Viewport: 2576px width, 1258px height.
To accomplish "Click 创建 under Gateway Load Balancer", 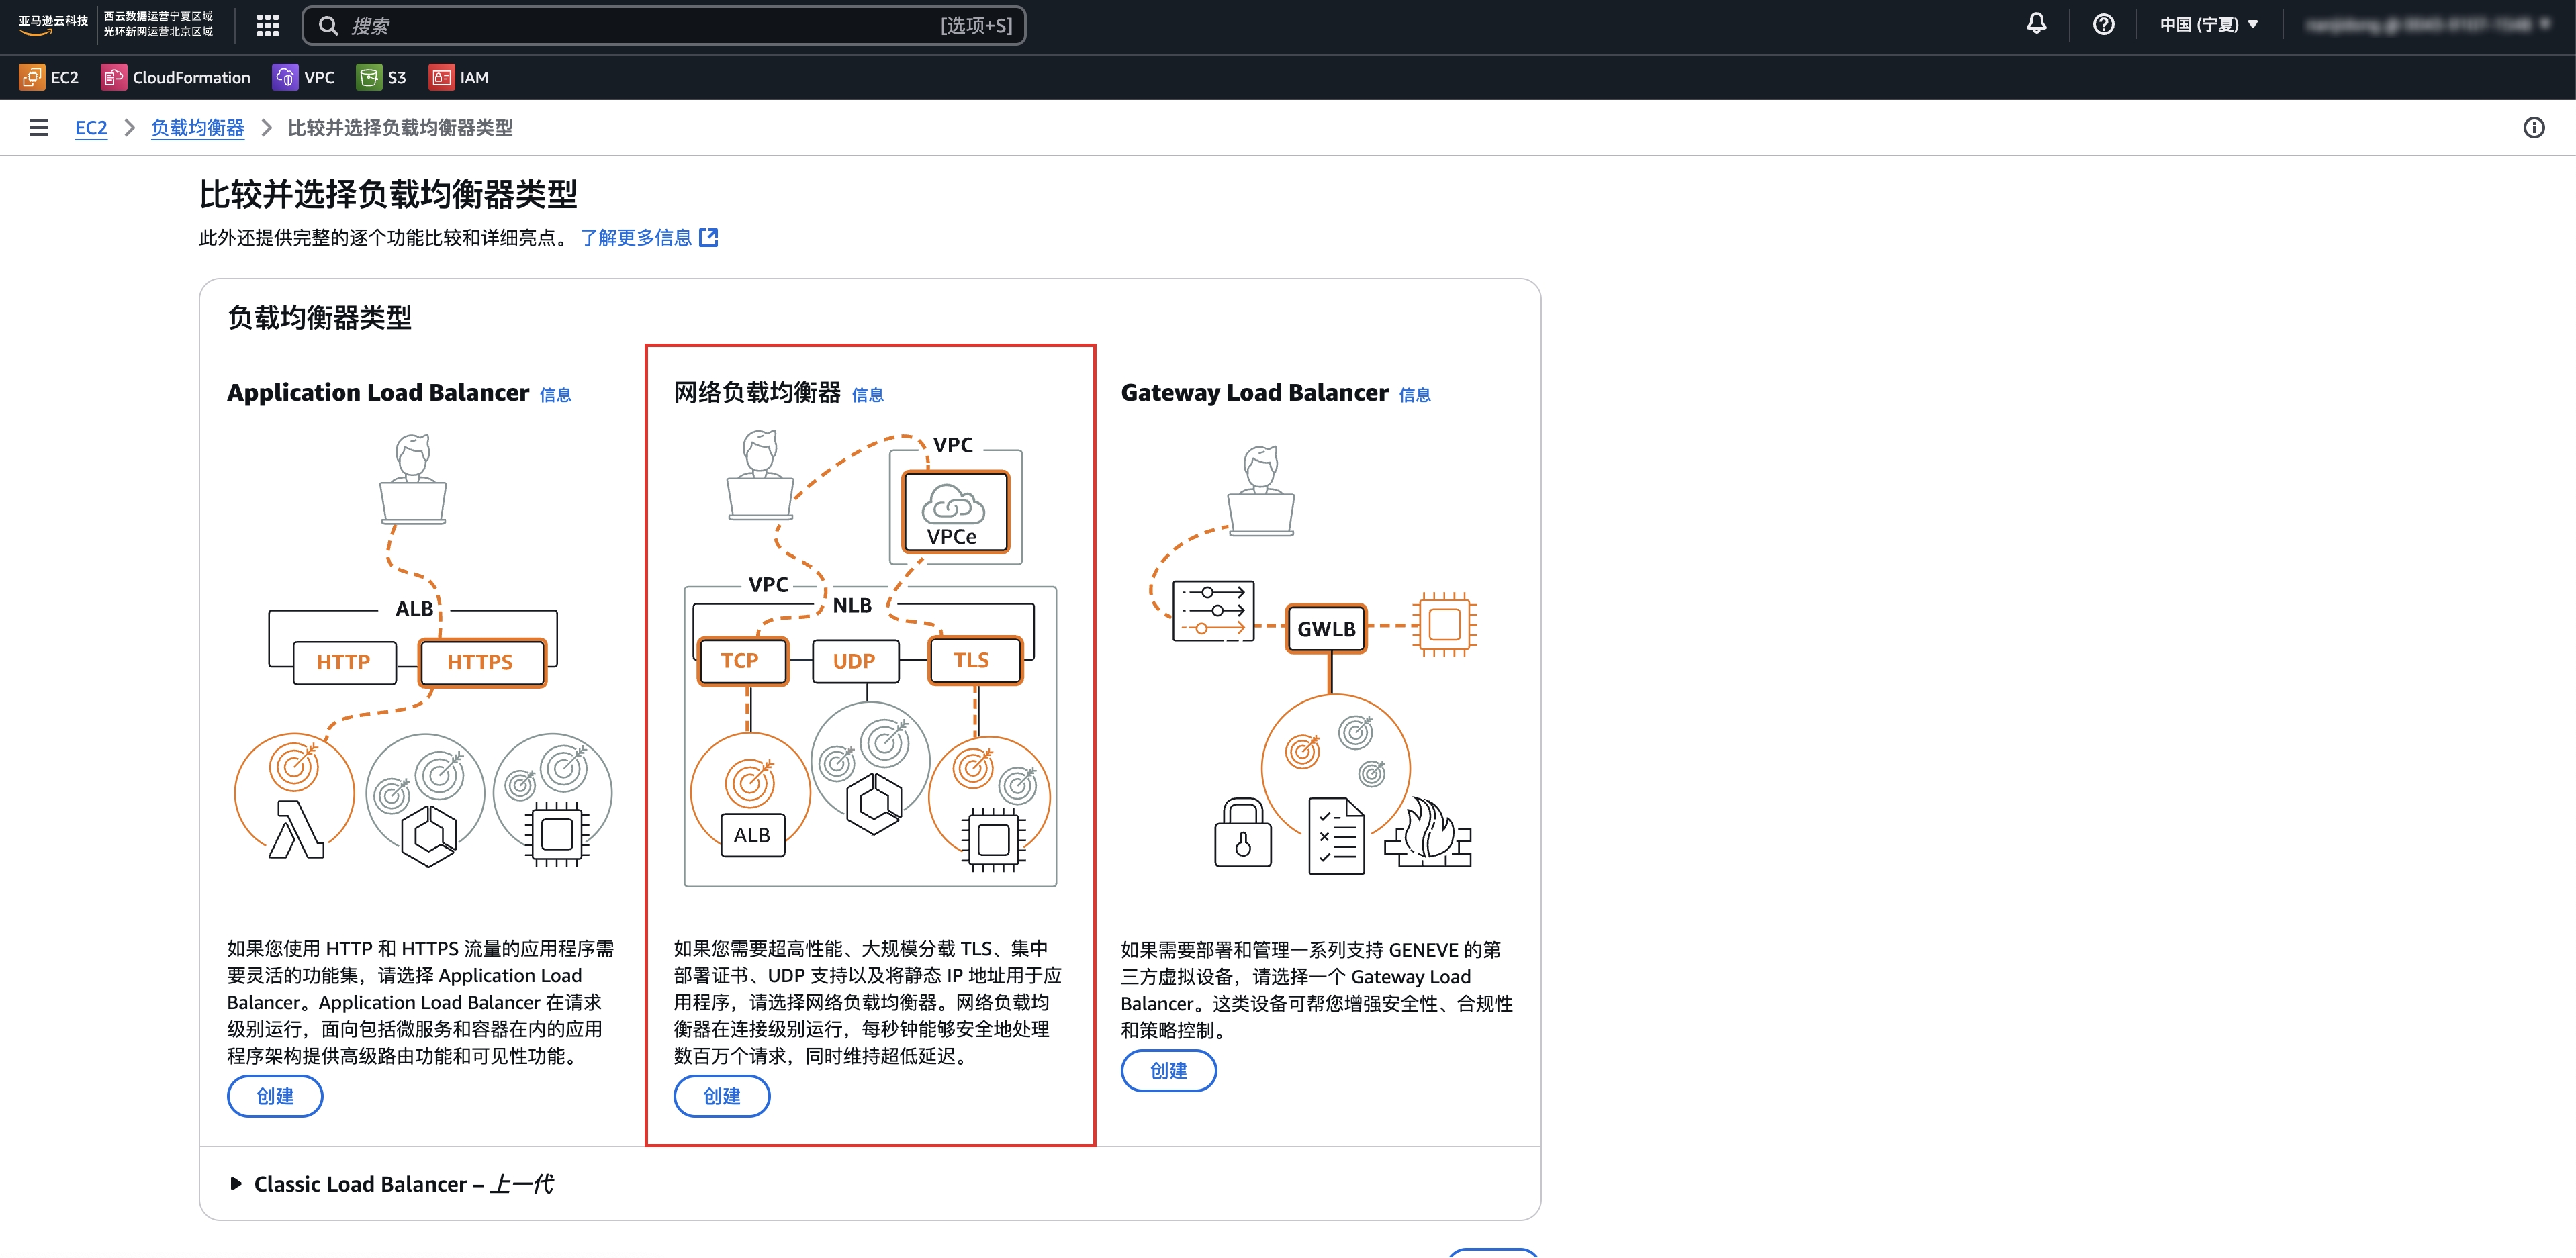I will [1169, 1071].
